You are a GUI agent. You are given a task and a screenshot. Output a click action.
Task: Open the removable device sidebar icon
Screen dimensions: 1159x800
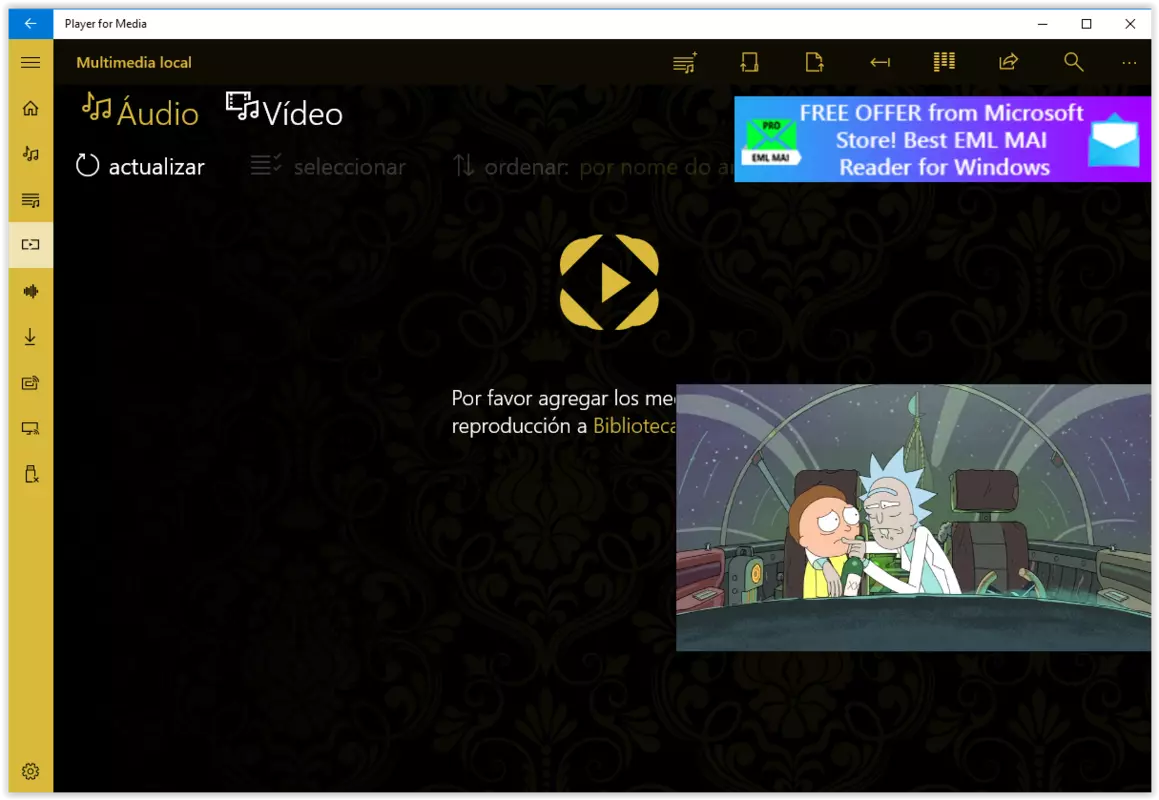(x=30, y=475)
